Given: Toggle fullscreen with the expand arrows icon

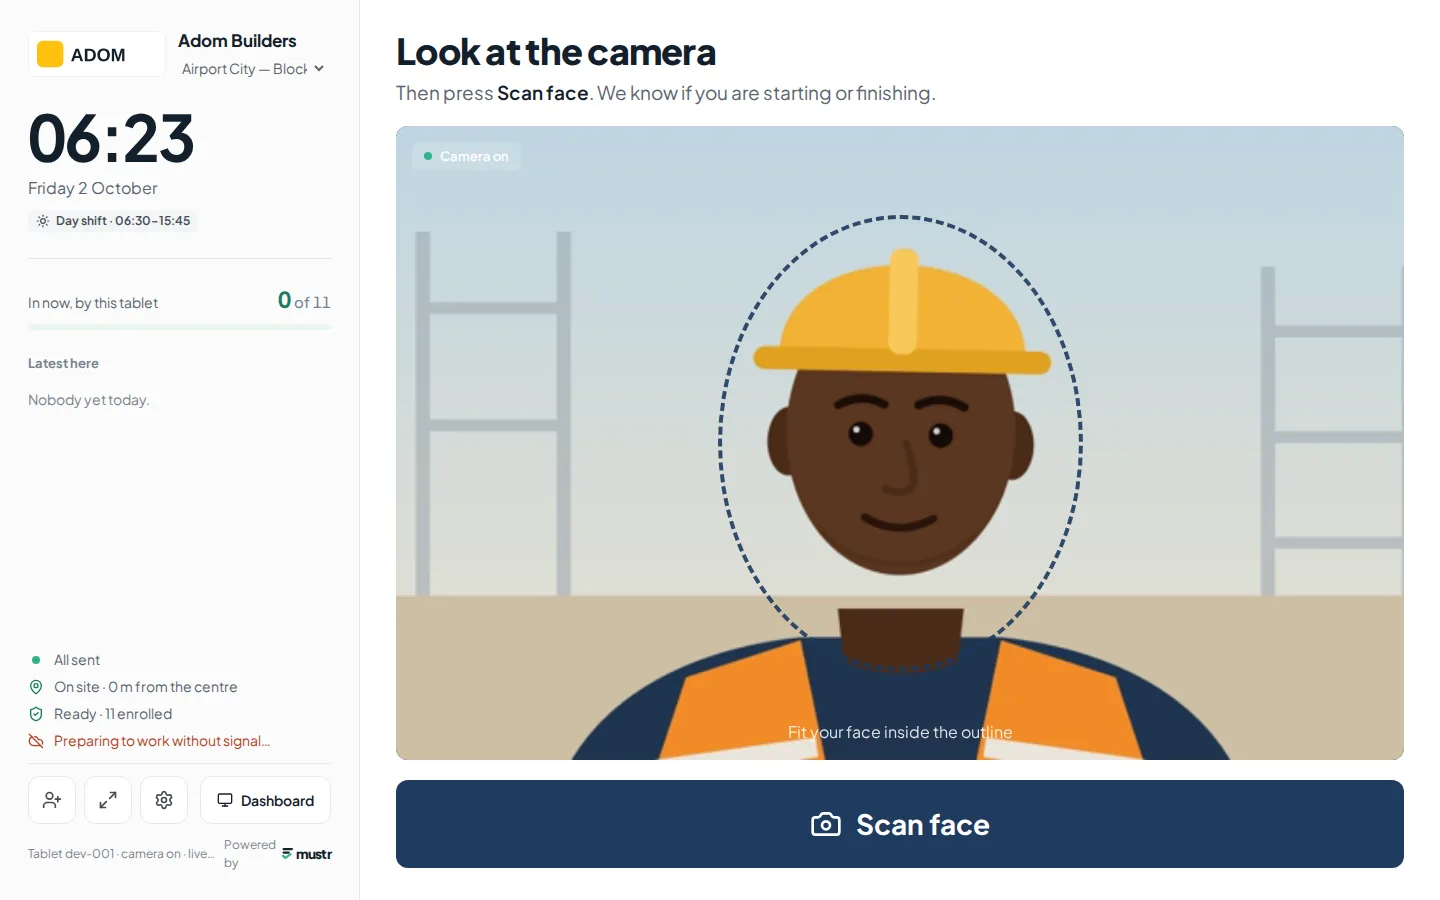Looking at the screenshot, I should pyautogui.click(x=108, y=800).
